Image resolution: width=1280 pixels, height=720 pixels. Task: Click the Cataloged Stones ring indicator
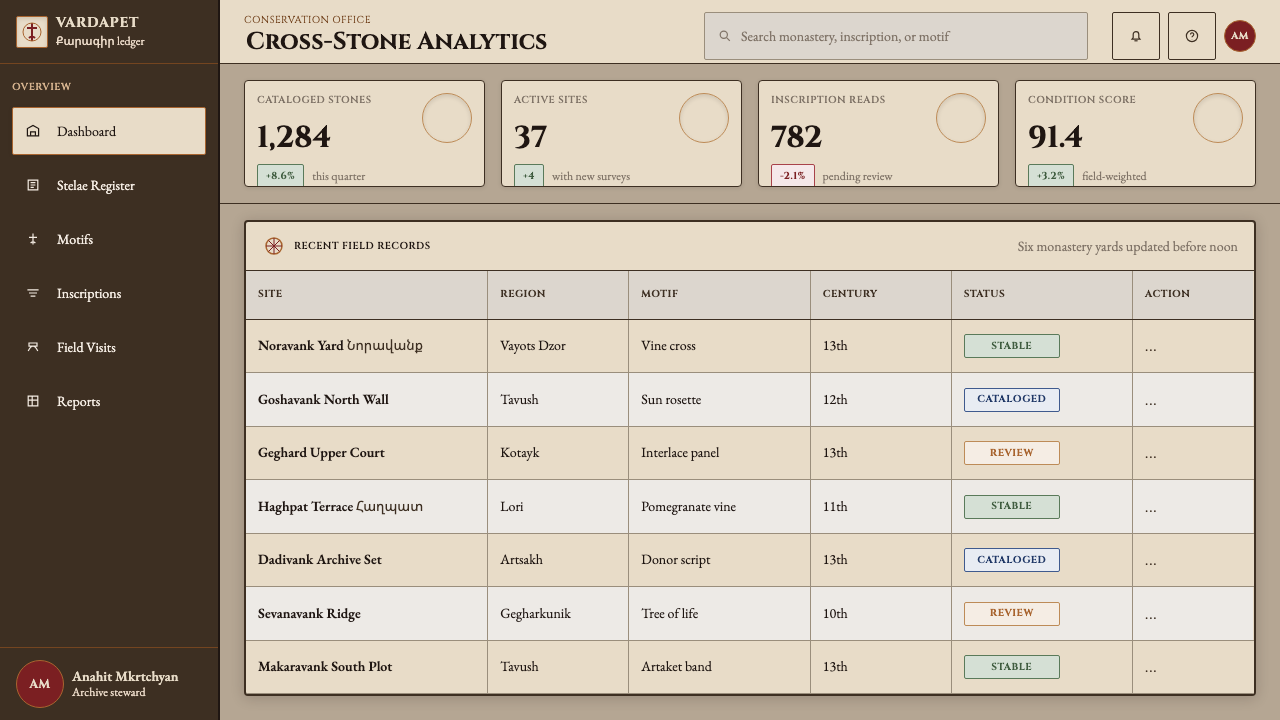point(447,118)
